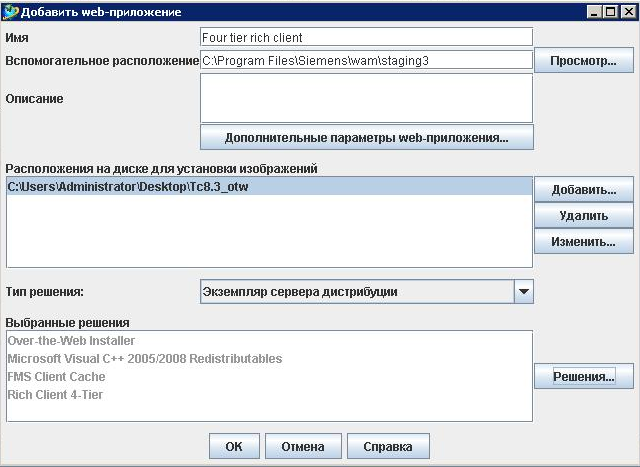Click the Удалить button
The image size is (640, 467).
pyautogui.click(x=584, y=216)
